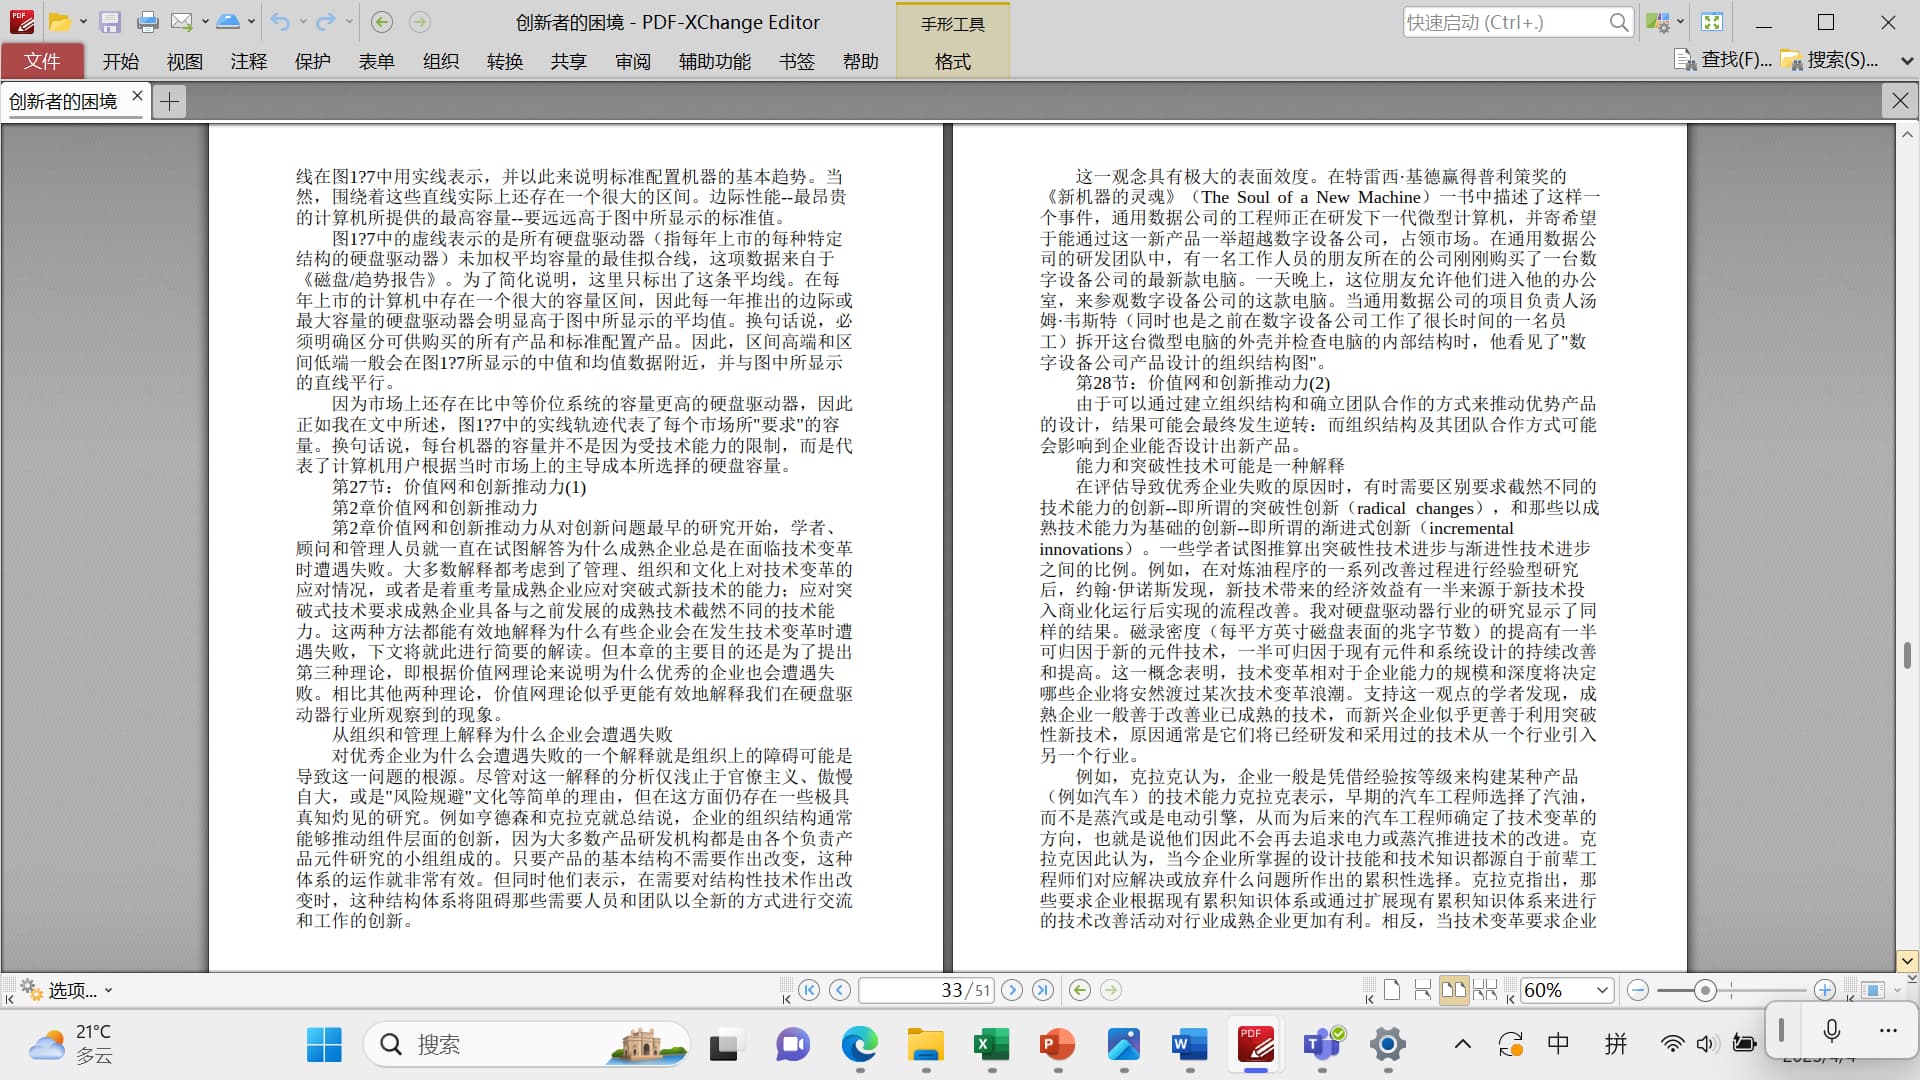
Task: Click the Scan document icon
Action: coord(228,22)
